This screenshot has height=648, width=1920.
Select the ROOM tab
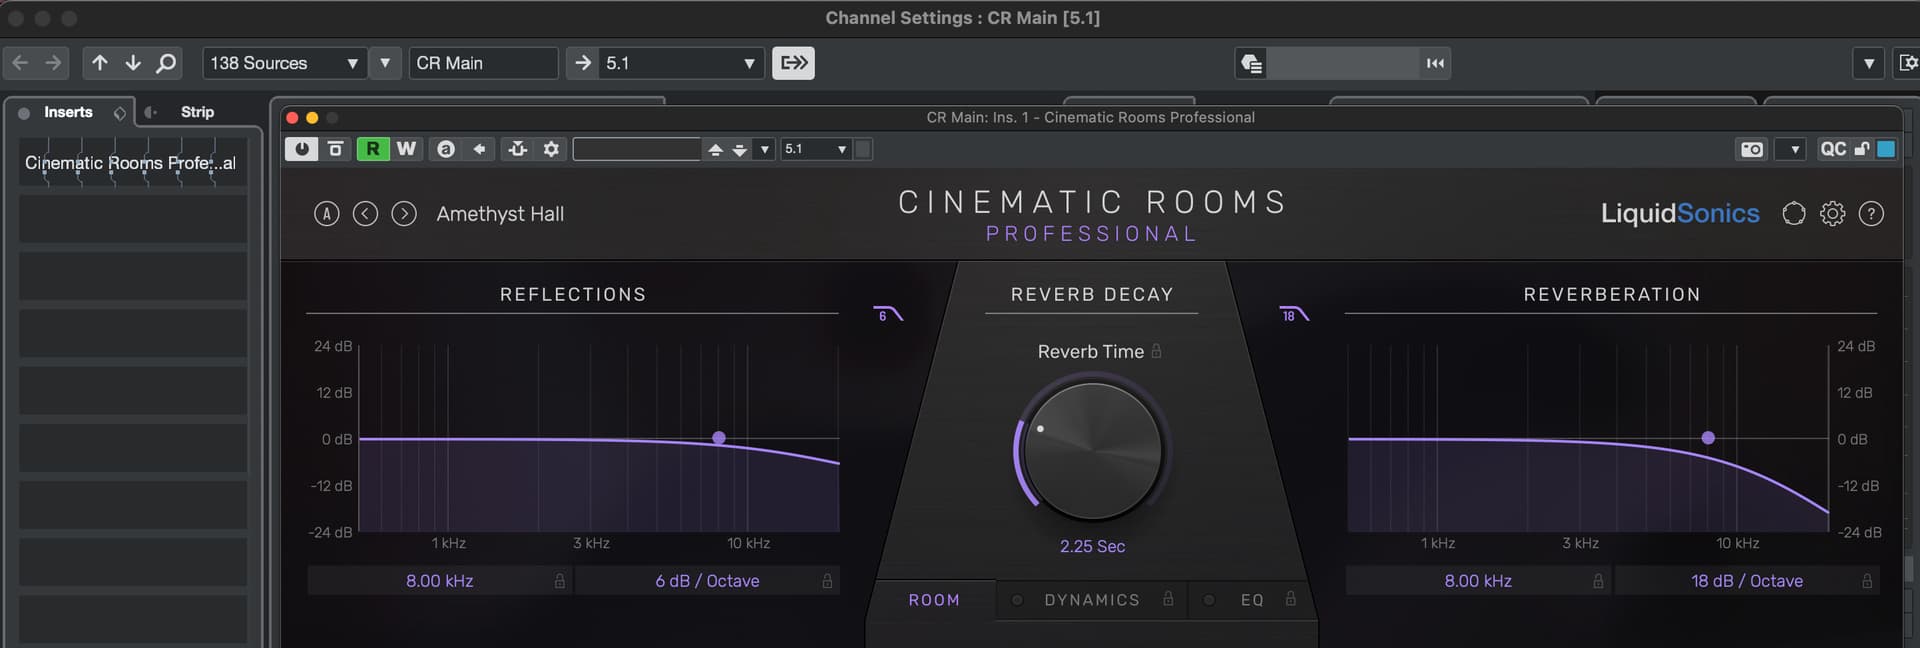coord(934,600)
